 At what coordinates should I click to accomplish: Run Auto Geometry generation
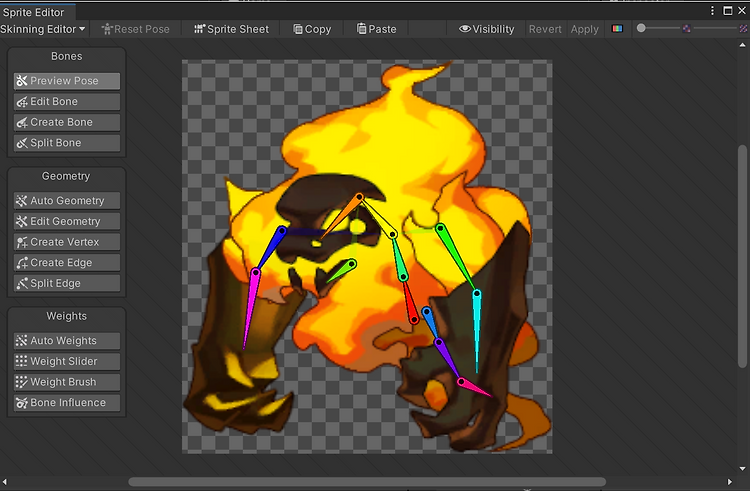(x=66, y=201)
